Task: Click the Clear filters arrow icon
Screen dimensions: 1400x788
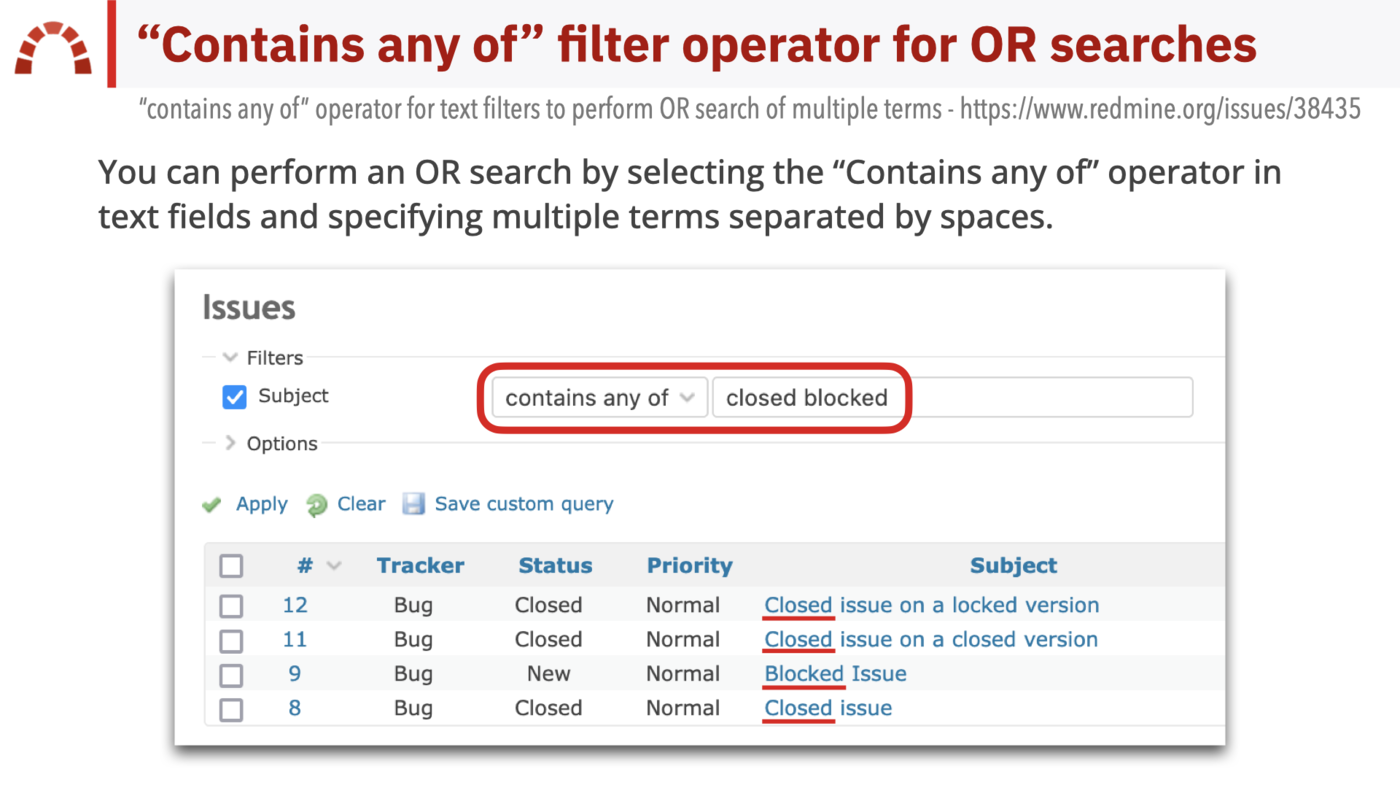Action: click(316, 503)
